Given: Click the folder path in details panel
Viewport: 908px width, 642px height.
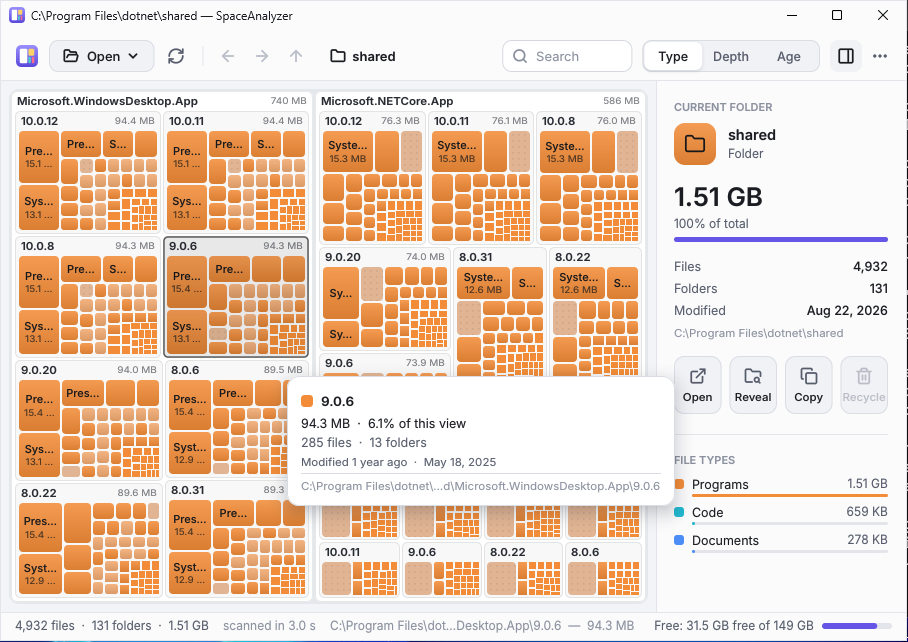Looking at the screenshot, I should click(x=759, y=333).
